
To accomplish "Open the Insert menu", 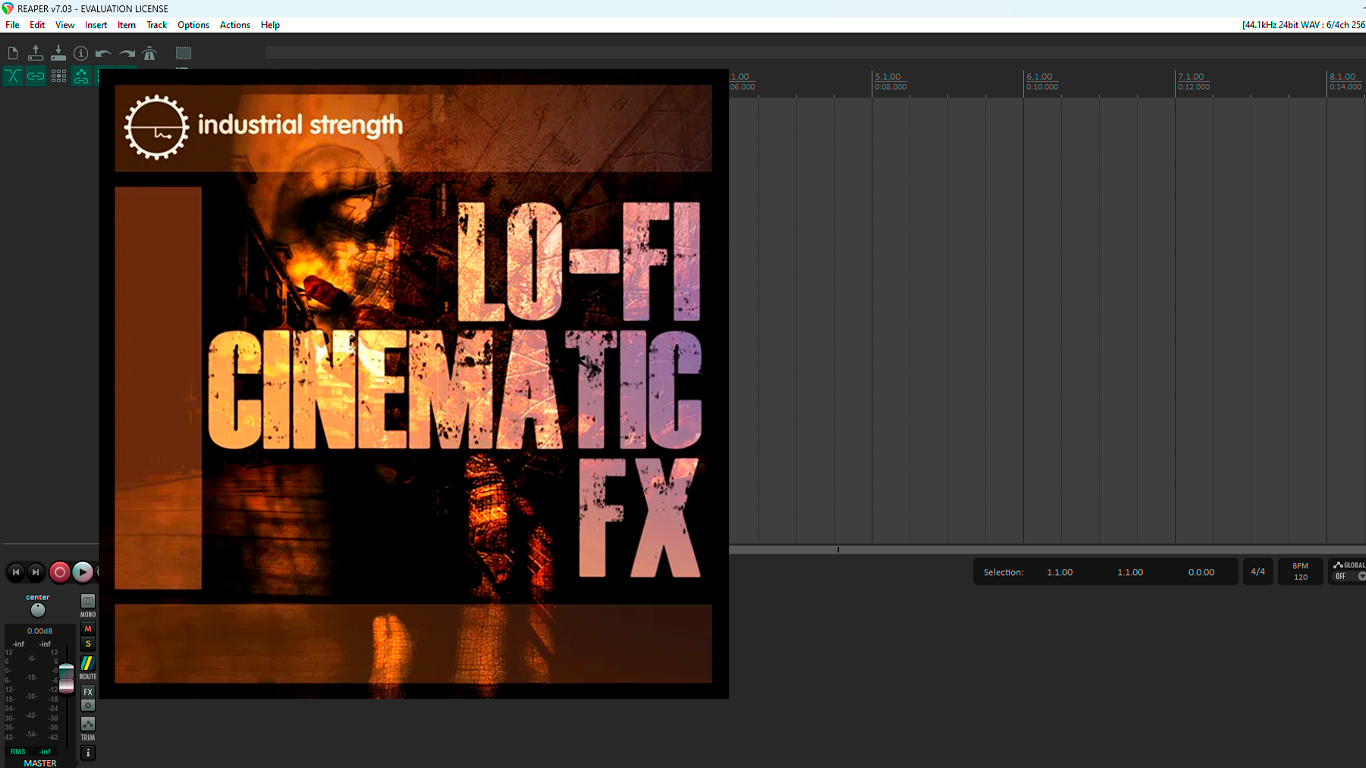I will [96, 25].
